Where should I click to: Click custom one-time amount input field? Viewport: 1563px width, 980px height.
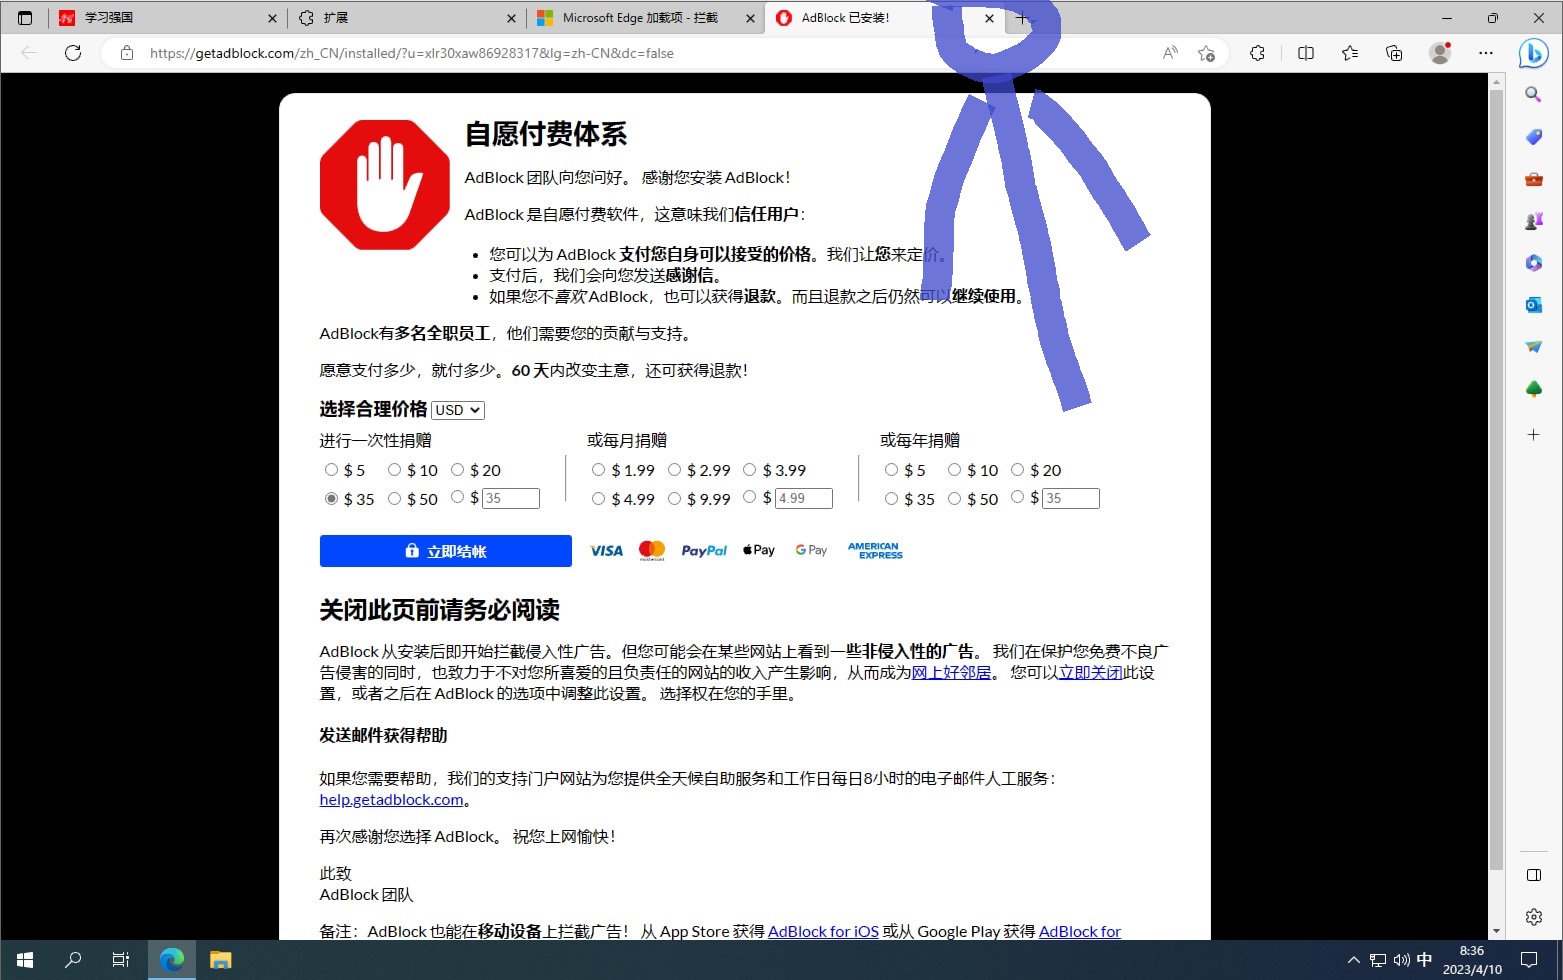pyautogui.click(x=510, y=498)
